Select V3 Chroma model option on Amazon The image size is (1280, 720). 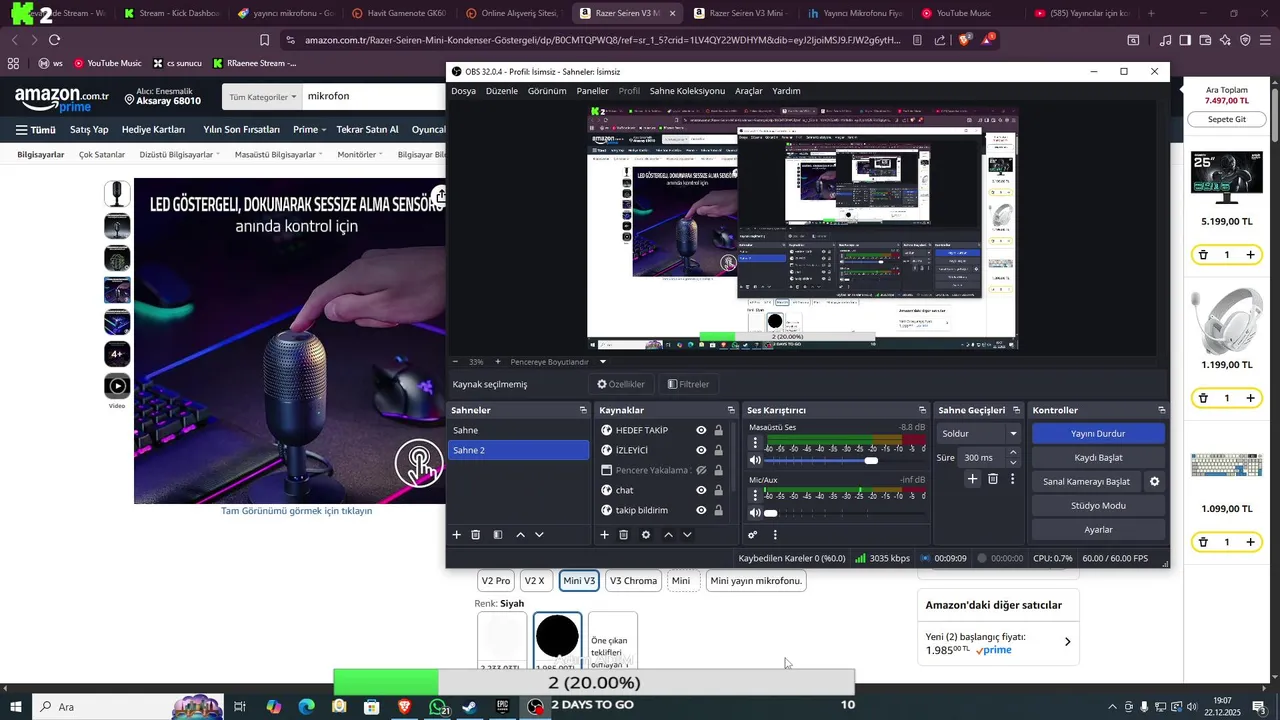click(x=634, y=581)
